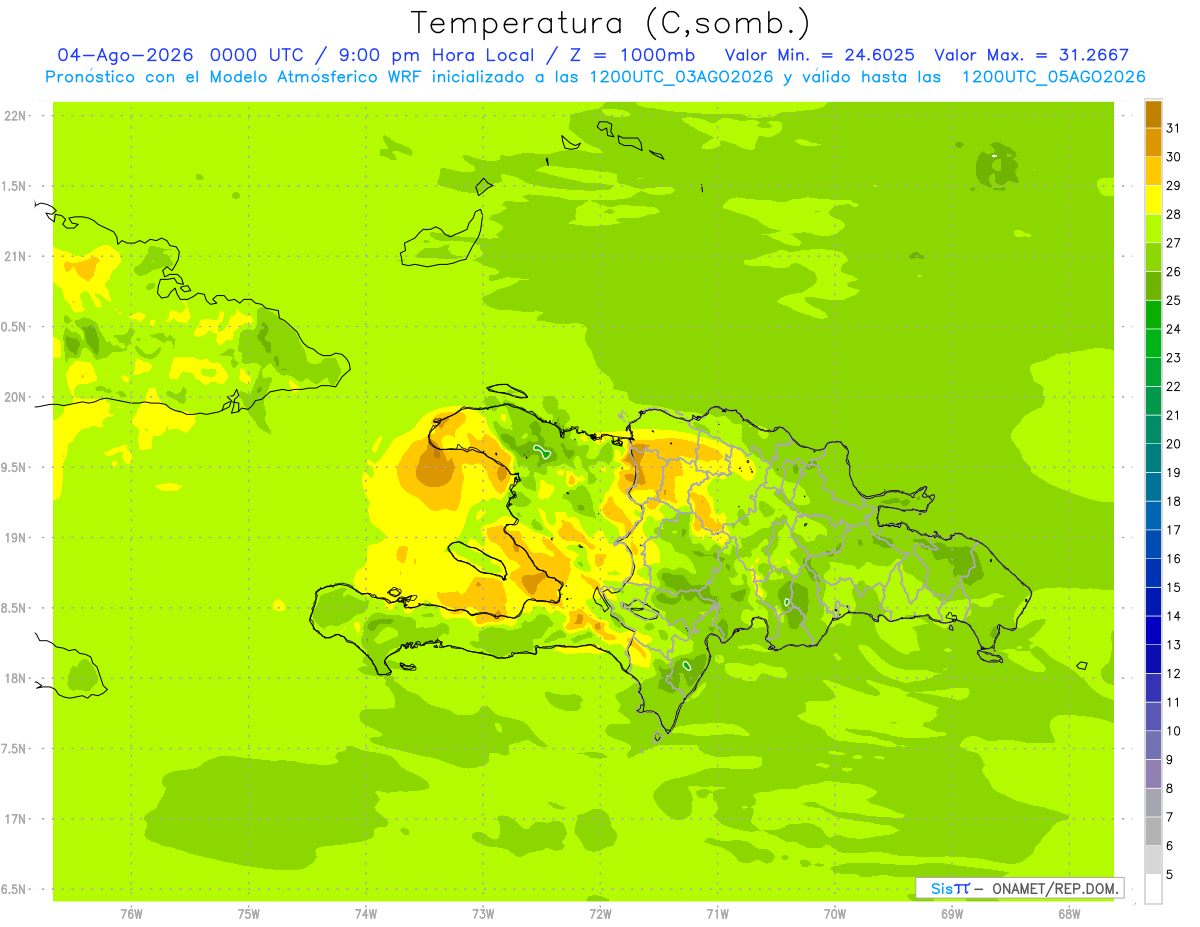
Task: Click the '1200UTC_05AGO2026' valid-until time
Action: point(1053,77)
